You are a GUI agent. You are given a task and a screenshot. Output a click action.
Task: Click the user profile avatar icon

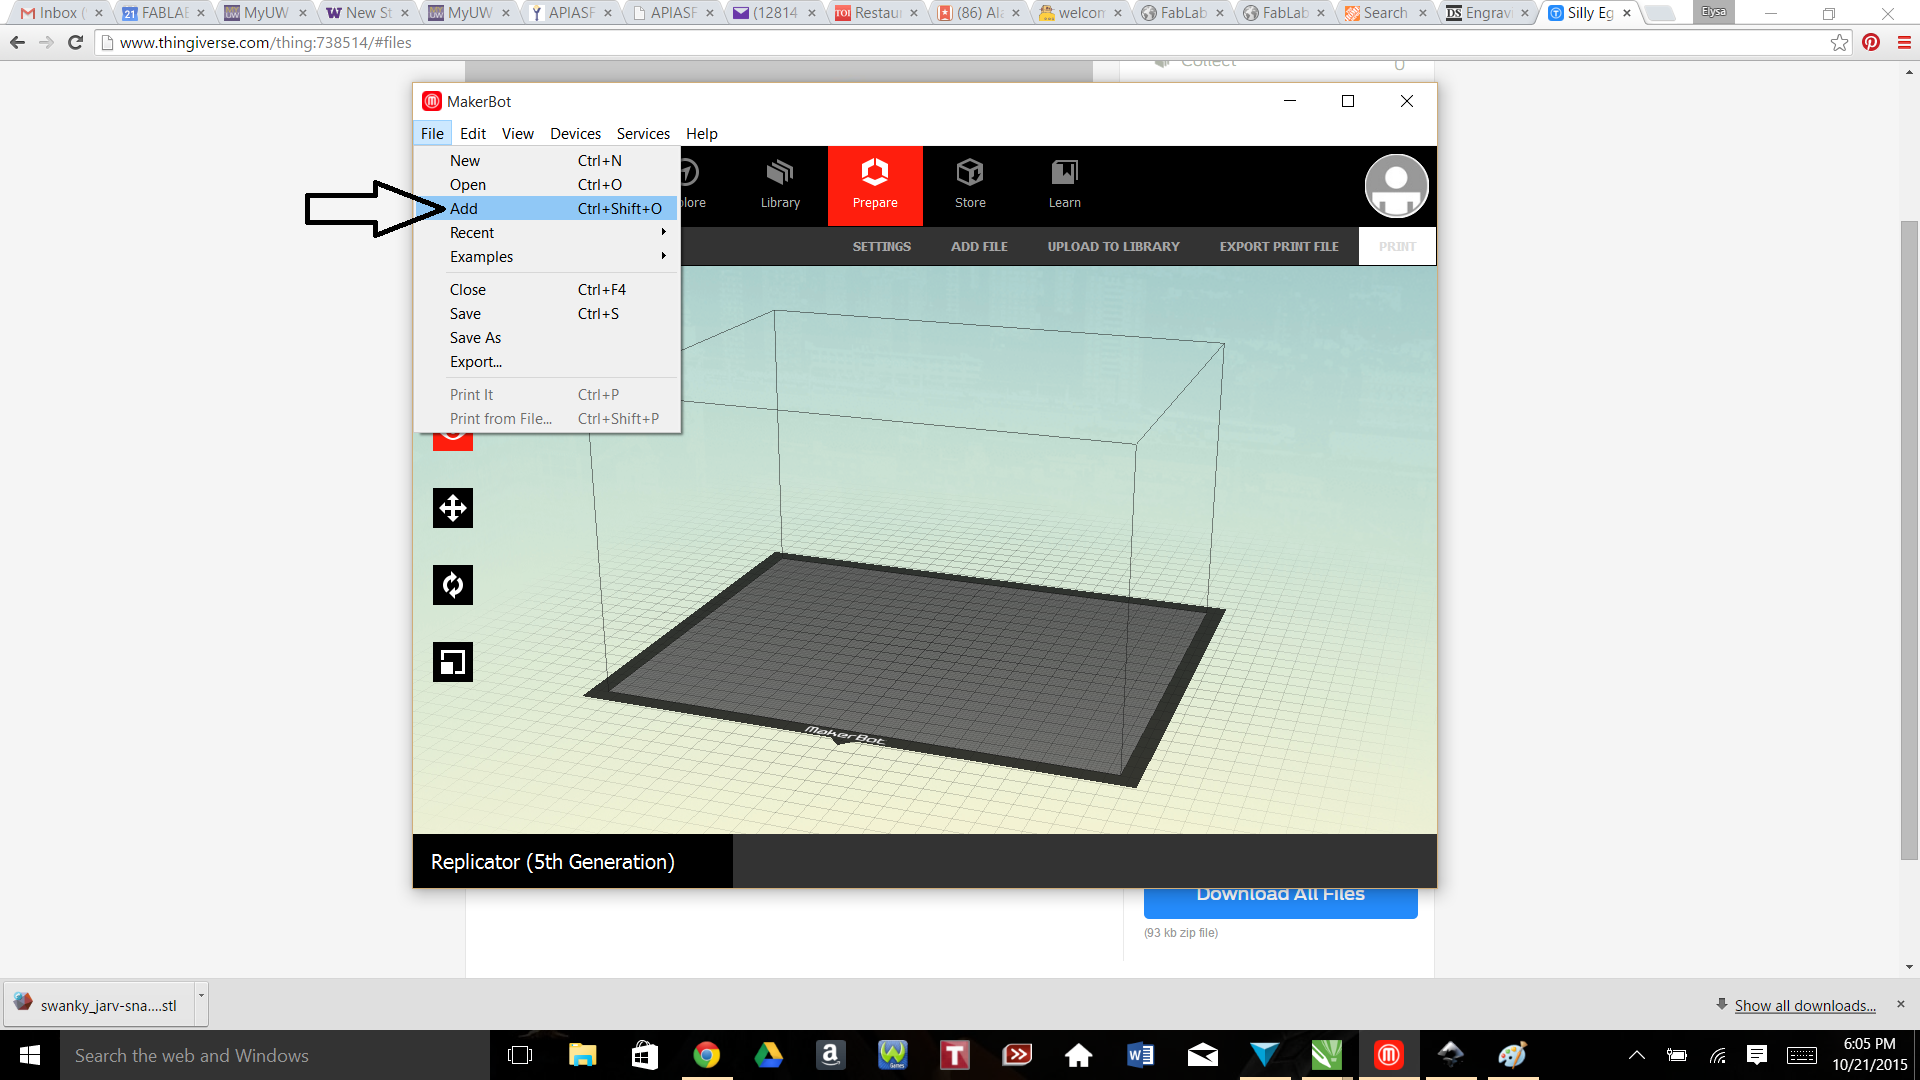(x=1396, y=185)
